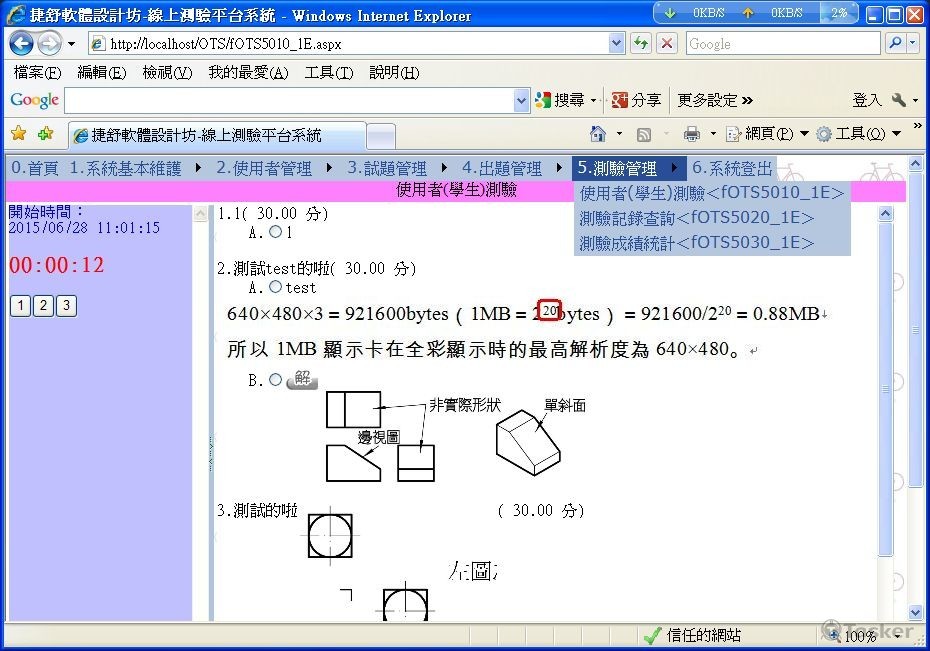Jump to question 2 button
930x651 pixels.
click(43, 306)
